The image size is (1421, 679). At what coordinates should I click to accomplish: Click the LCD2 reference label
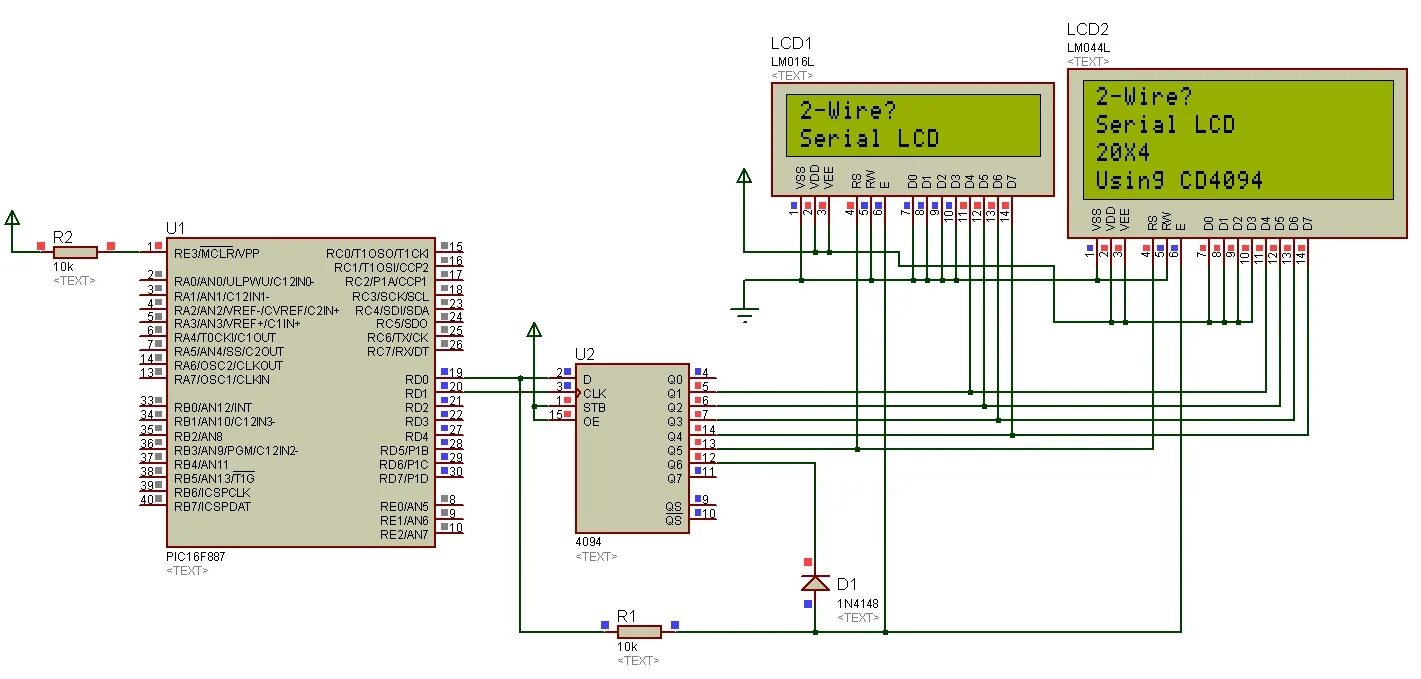[1088, 29]
